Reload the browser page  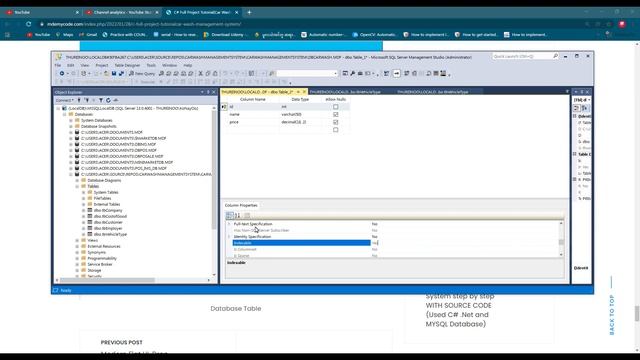(28, 24)
